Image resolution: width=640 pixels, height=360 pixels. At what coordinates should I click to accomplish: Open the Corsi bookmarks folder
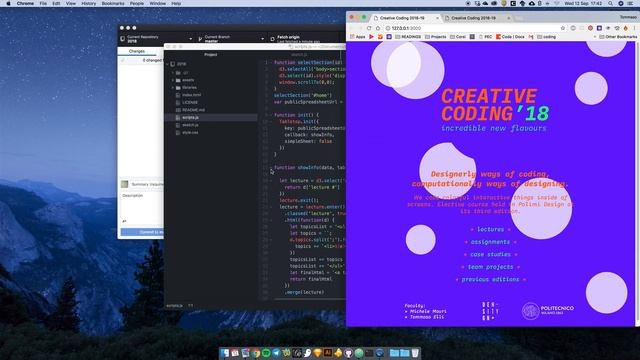(458, 37)
